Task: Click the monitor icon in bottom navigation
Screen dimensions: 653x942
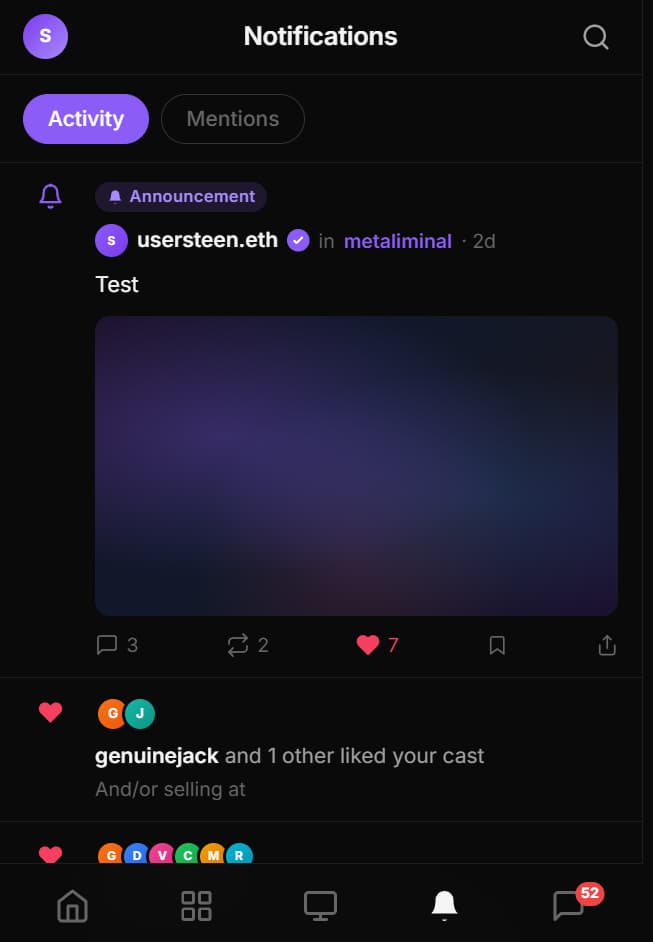Action: tap(320, 905)
